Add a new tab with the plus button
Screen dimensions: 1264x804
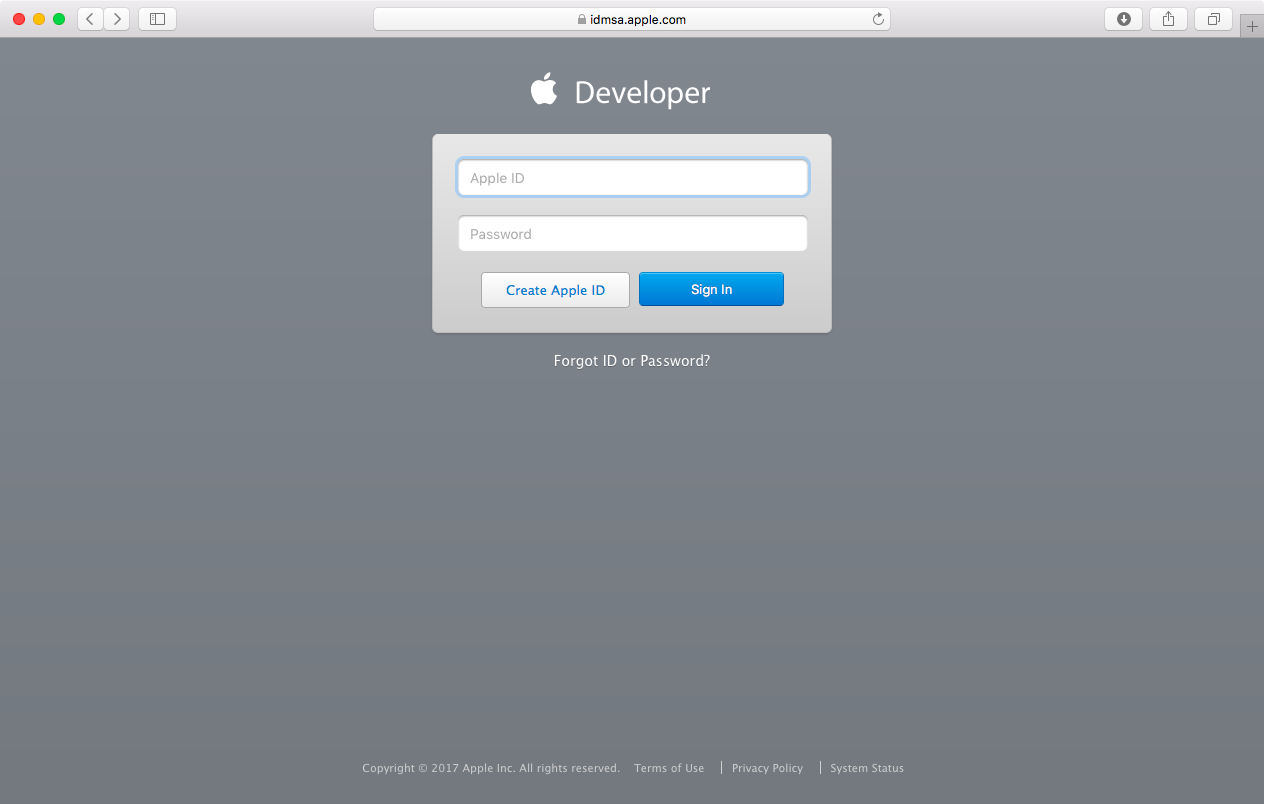tap(1252, 27)
